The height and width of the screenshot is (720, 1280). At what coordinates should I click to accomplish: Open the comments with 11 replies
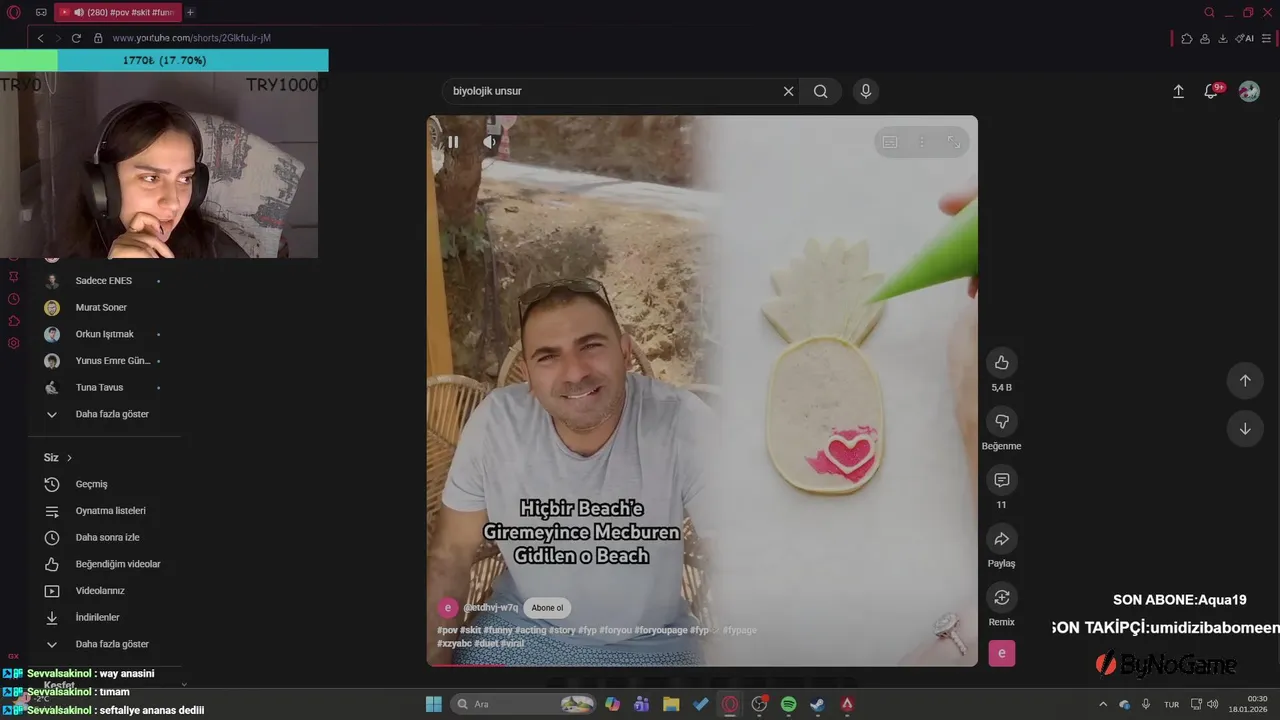pyautogui.click(x=1001, y=480)
